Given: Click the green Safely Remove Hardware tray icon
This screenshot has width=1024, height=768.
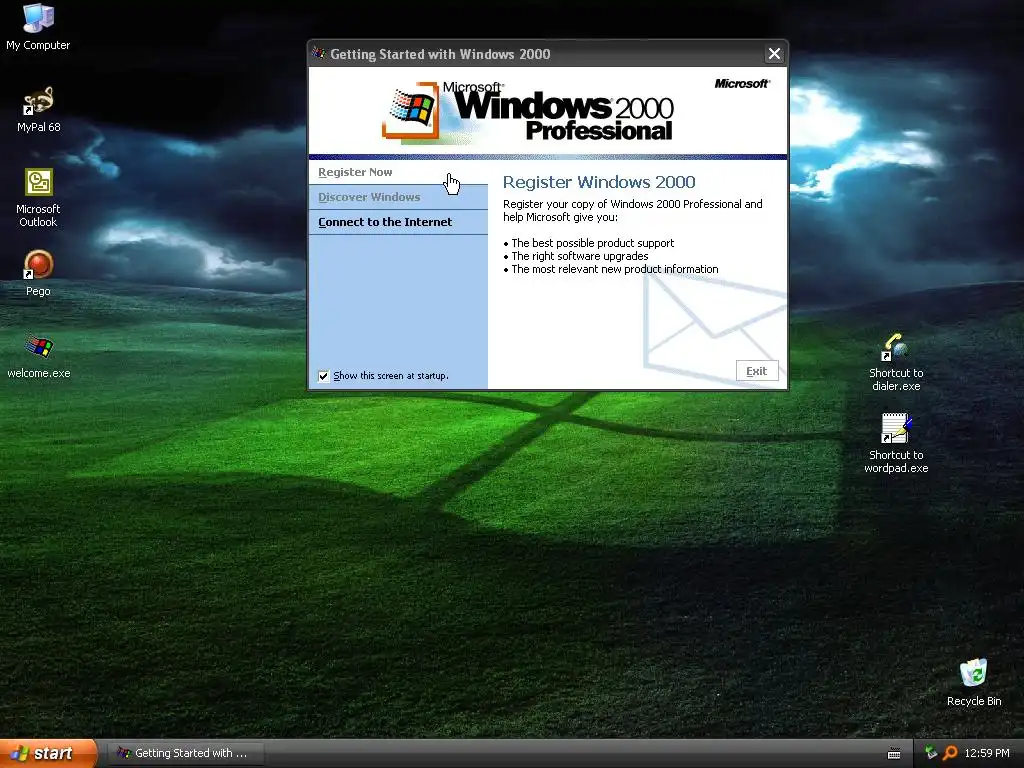Looking at the screenshot, I should tap(931, 753).
